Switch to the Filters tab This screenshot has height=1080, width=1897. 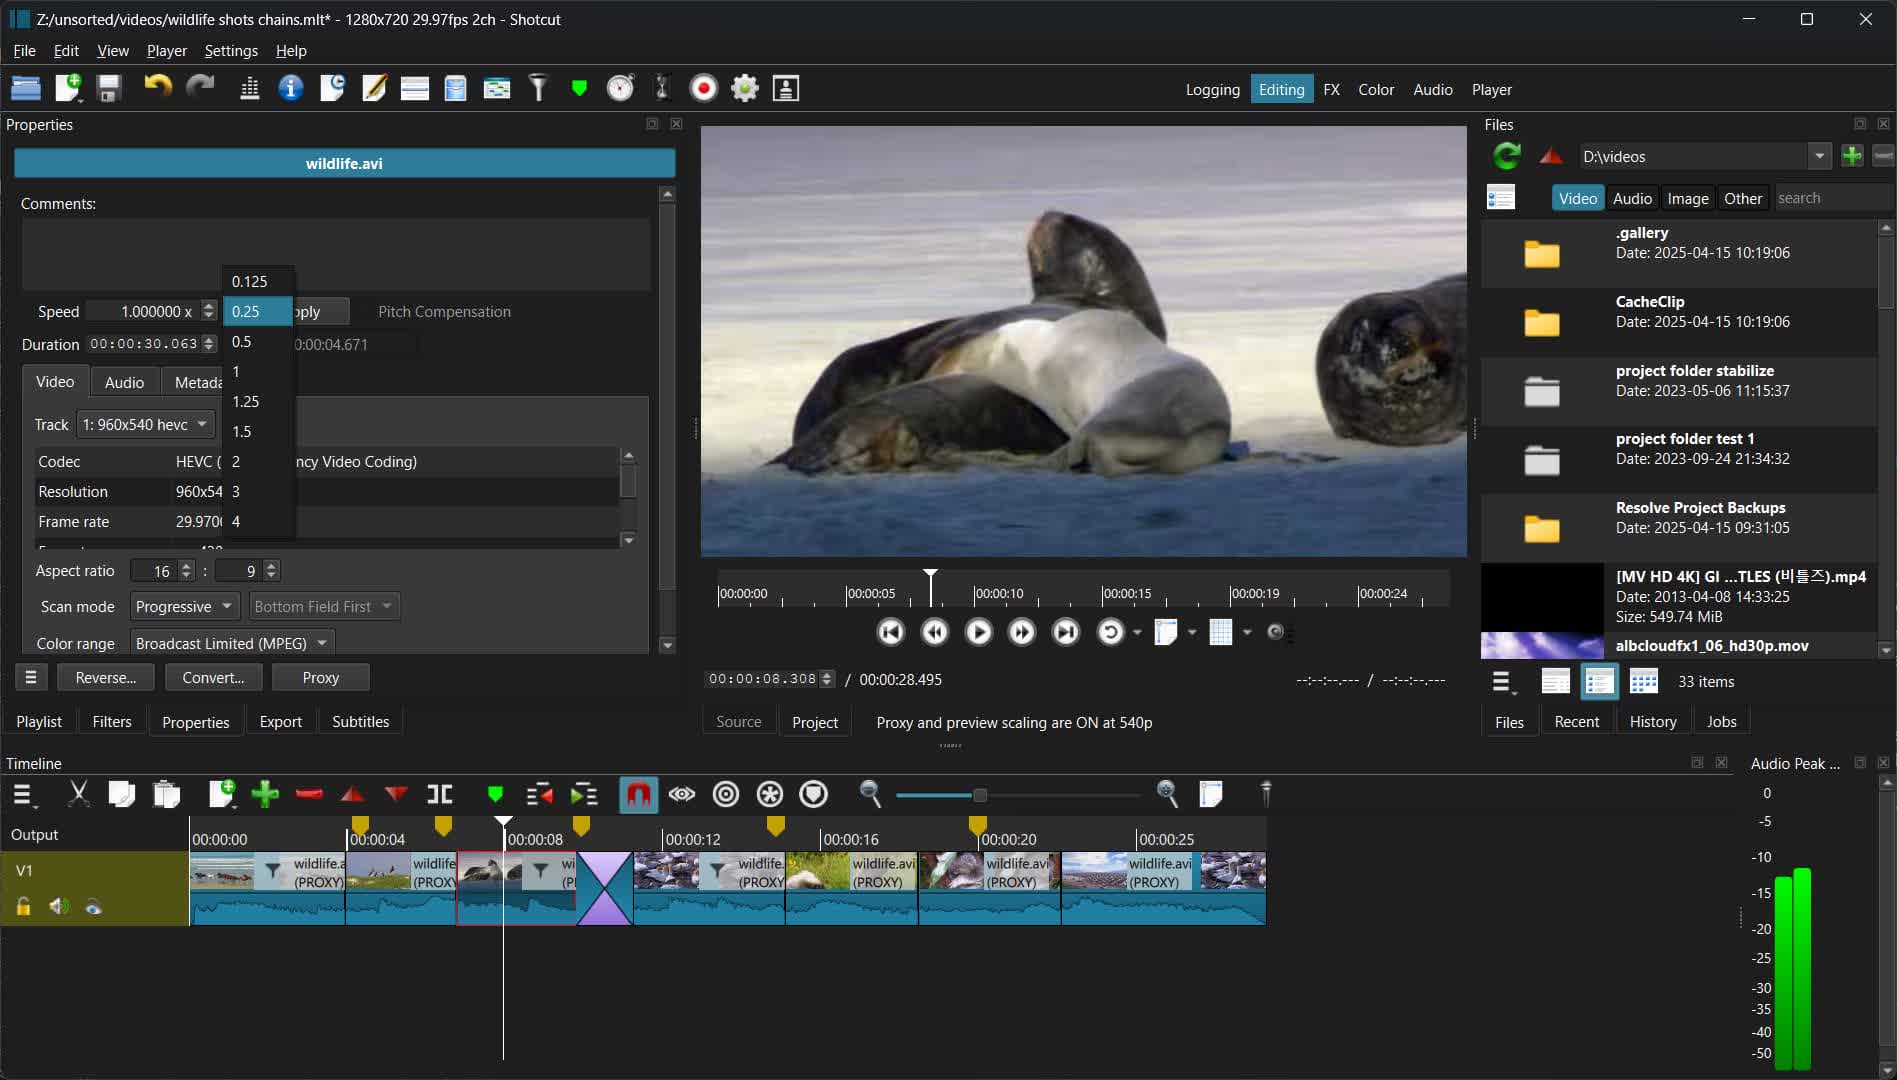coord(112,722)
